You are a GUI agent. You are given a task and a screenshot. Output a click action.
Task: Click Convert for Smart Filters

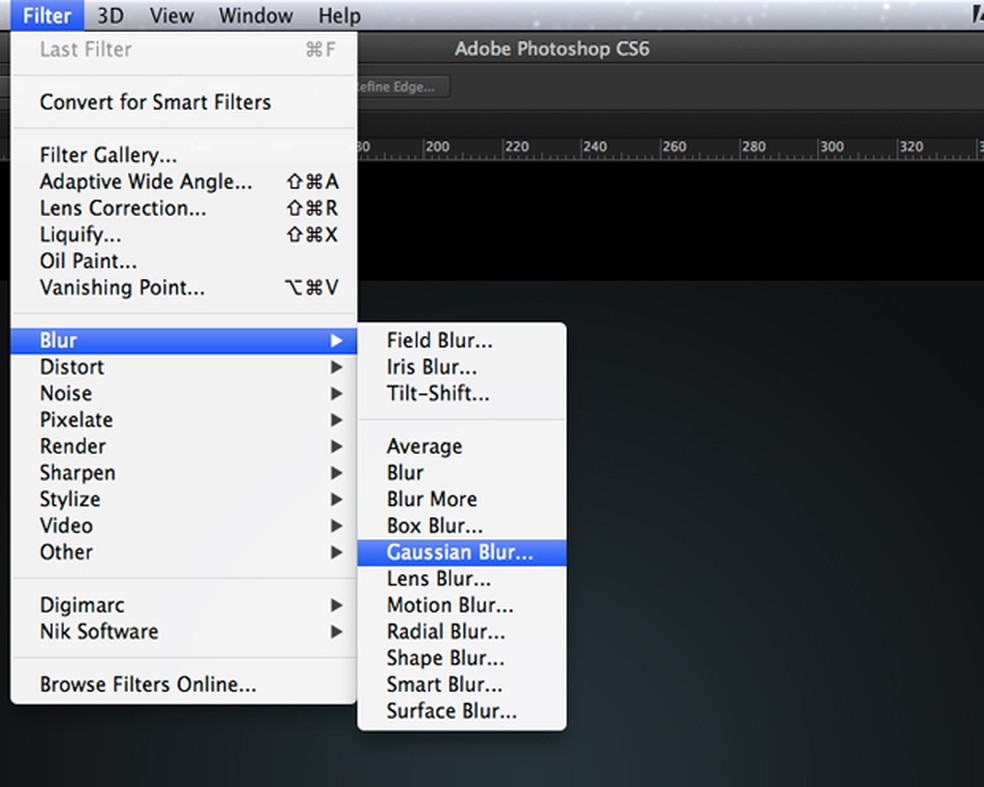click(x=155, y=102)
